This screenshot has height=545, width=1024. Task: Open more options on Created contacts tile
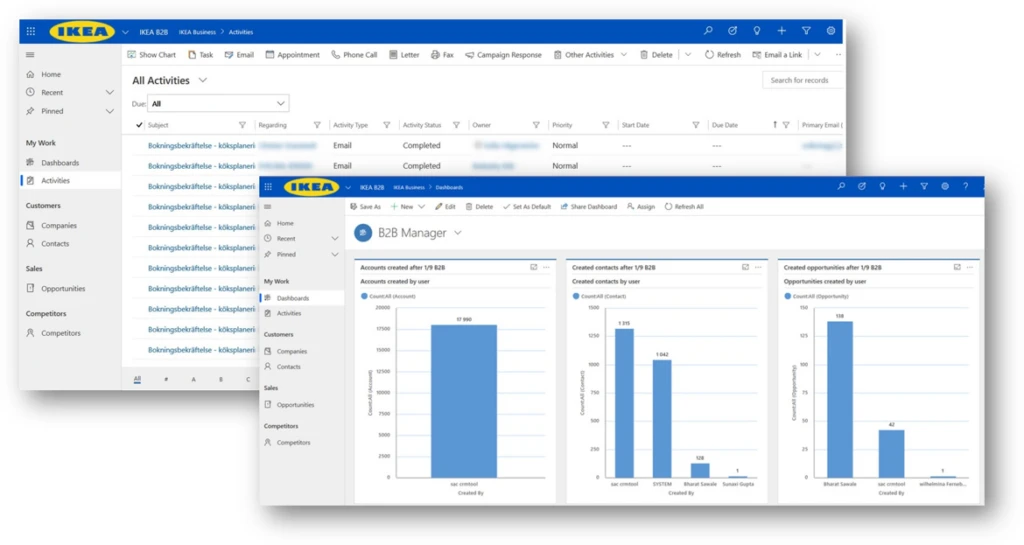coord(758,267)
